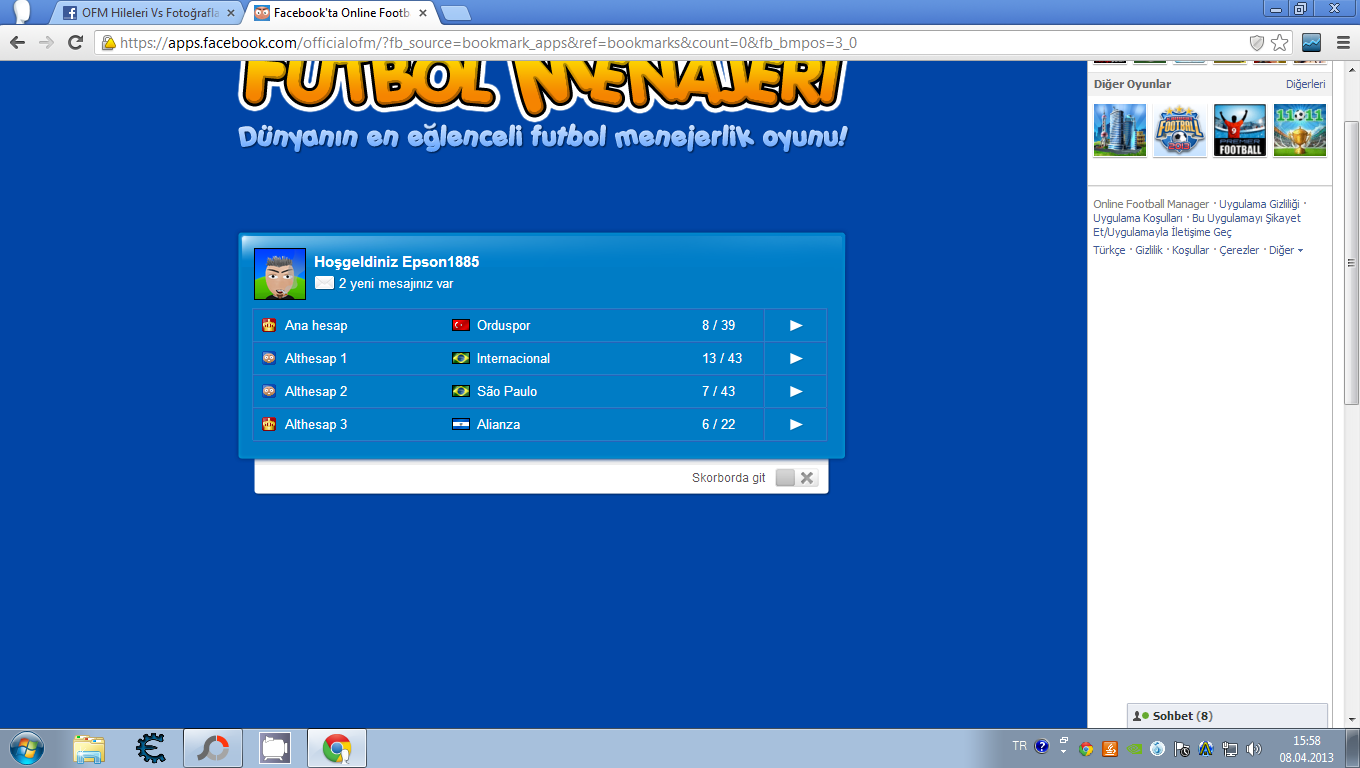The height and width of the screenshot is (768, 1360).
Task: Open a new browser tab
Action: [x=456, y=13]
